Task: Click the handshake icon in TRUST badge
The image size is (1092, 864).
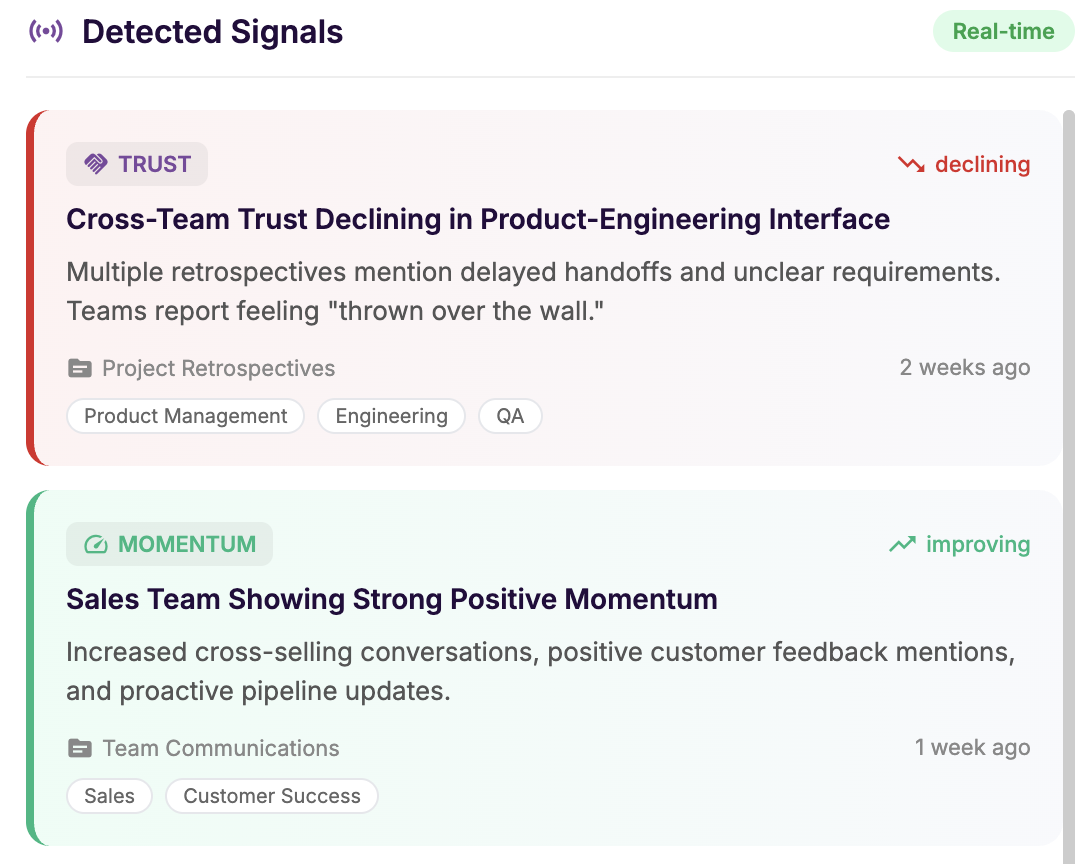Action: [x=96, y=164]
